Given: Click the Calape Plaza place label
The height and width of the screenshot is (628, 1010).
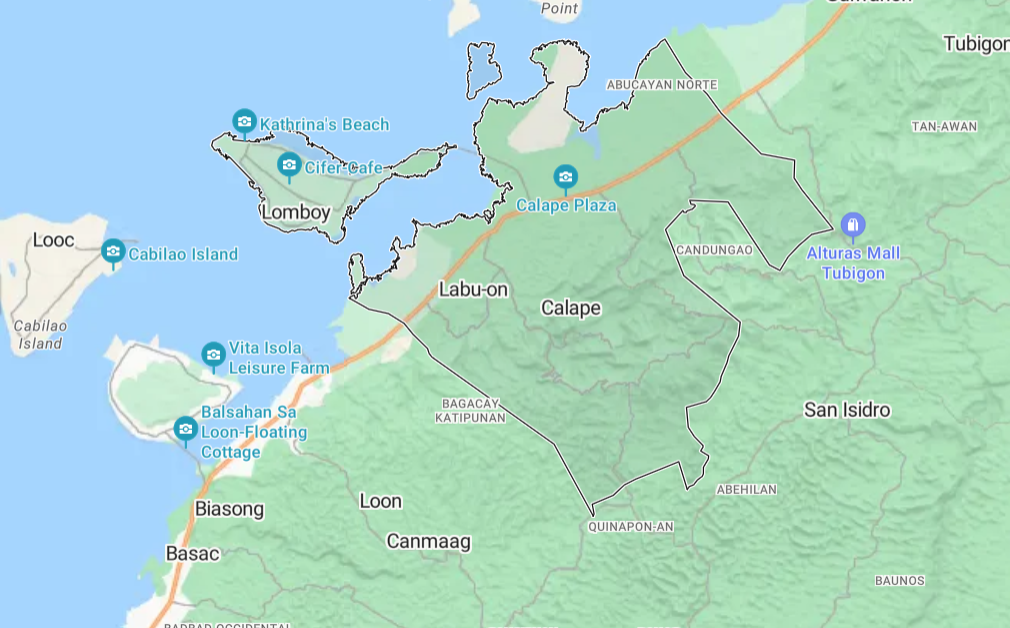Looking at the screenshot, I should tap(566, 206).
